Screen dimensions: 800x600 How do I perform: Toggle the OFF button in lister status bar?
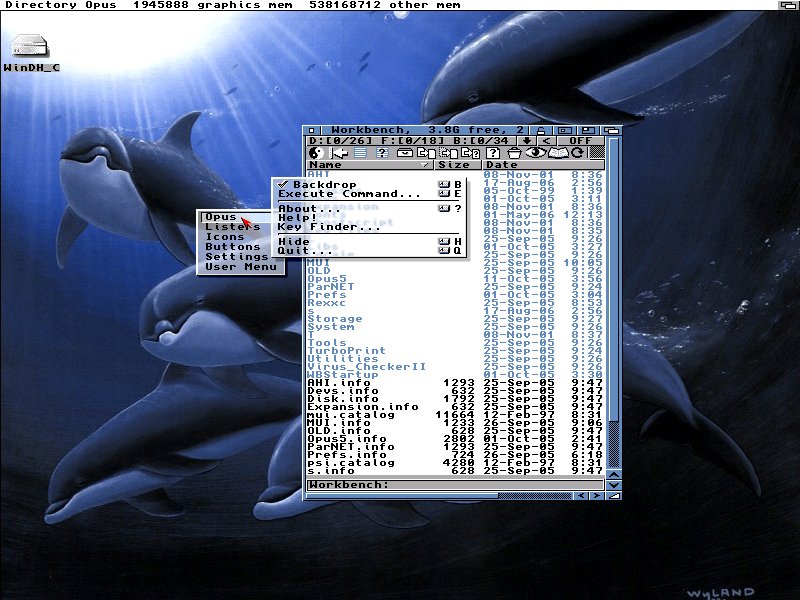coord(580,141)
